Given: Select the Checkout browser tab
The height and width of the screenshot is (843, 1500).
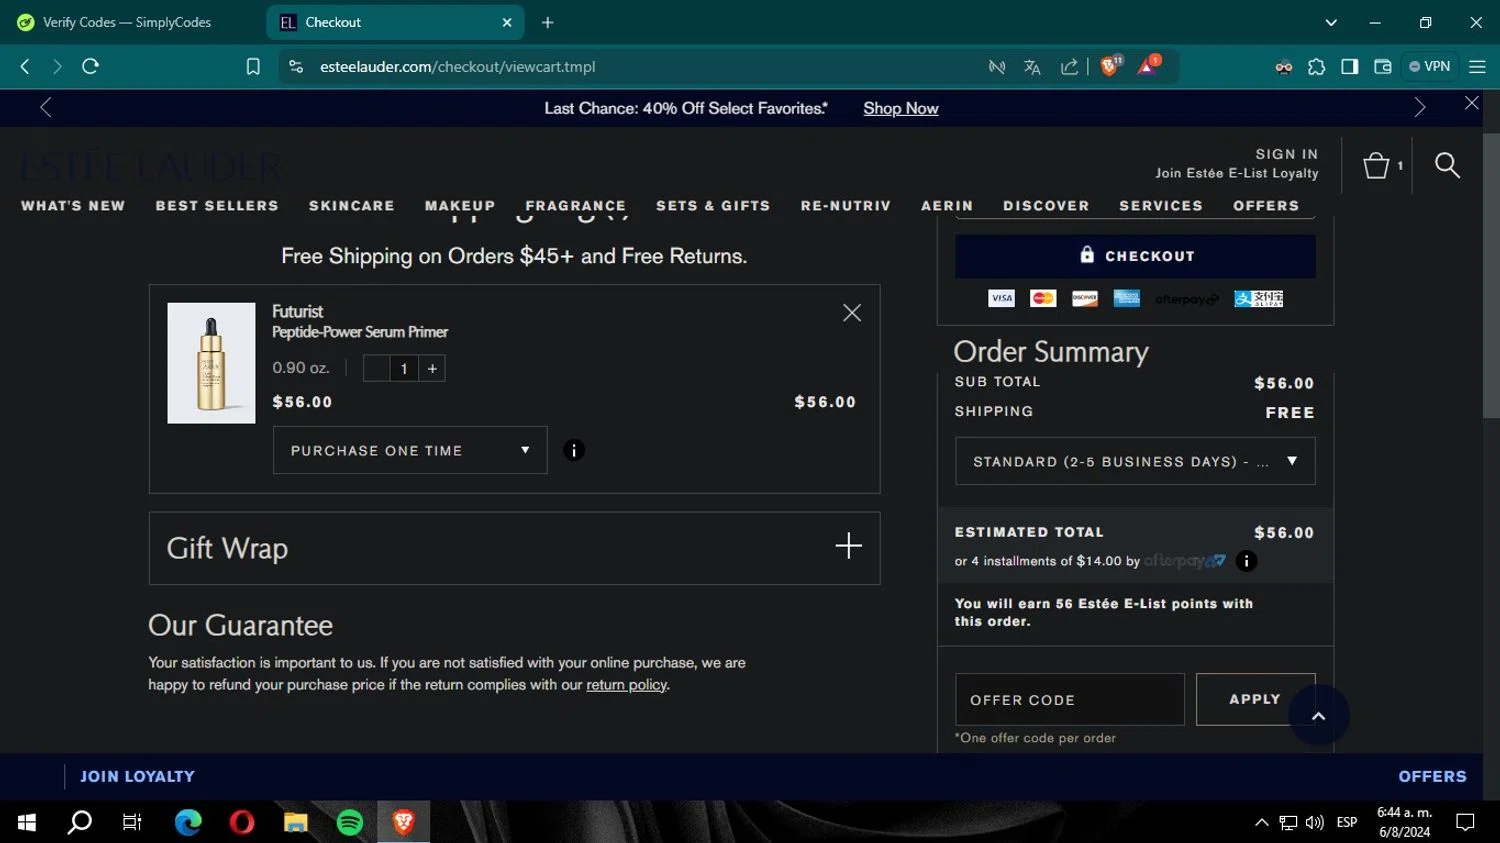Looking at the screenshot, I should coord(395,22).
